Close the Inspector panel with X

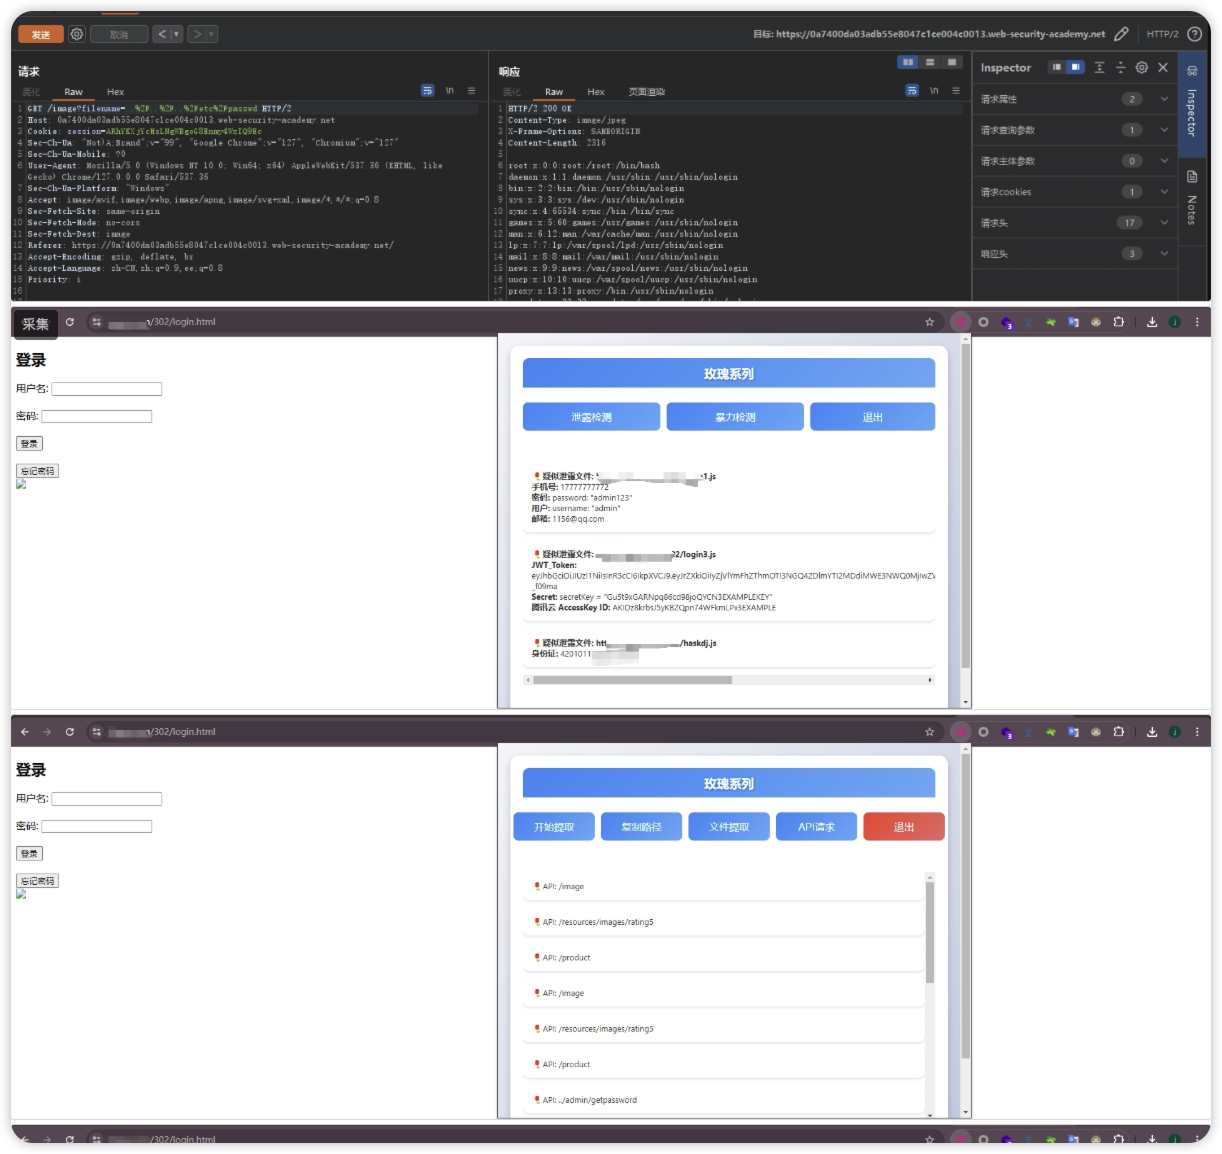pos(1163,67)
